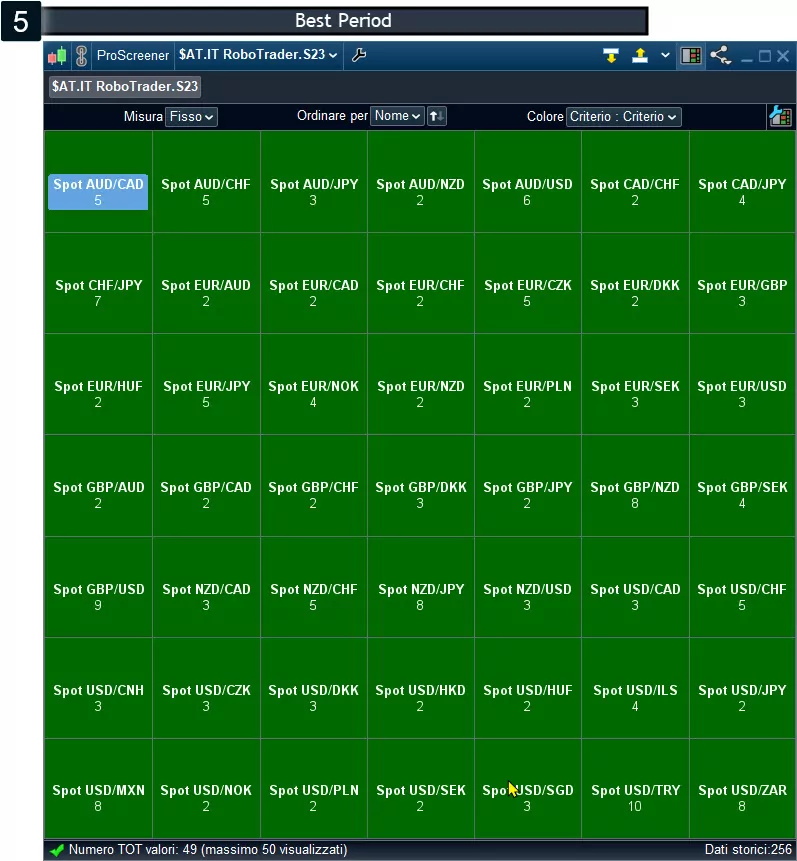The image size is (797, 861).
Task: Click the Spot AUD/NZD cell
Action: 420,181
